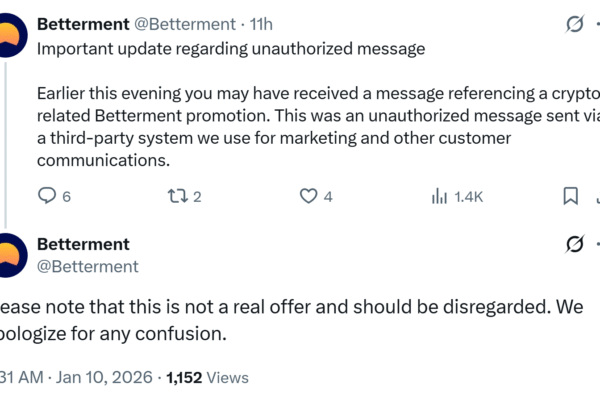Open the 1.4K views analytics icon
Image resolution: width=600 pixels, height=400 pixels.
[439, 196]
